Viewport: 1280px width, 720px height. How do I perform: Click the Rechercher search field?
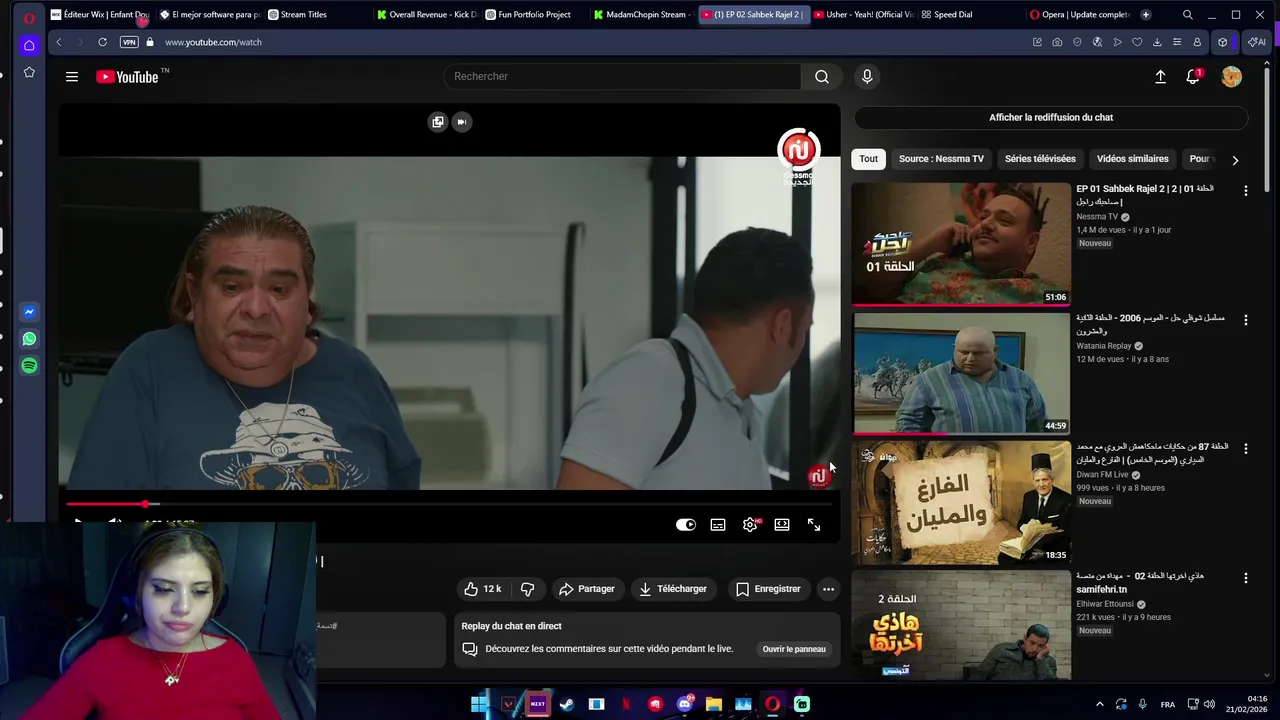point(622,77)
